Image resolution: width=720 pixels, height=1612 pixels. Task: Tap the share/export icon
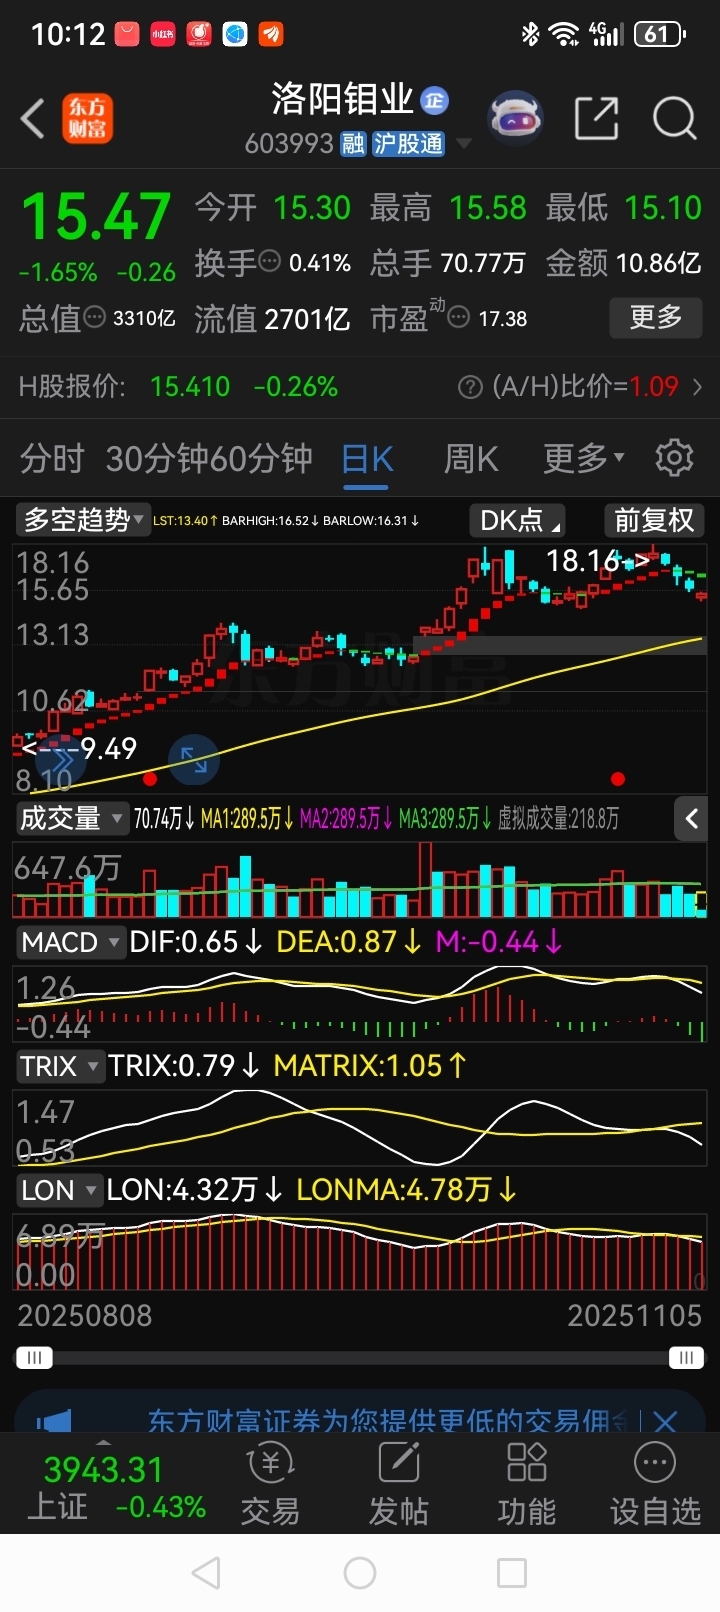tap(597, 118)
